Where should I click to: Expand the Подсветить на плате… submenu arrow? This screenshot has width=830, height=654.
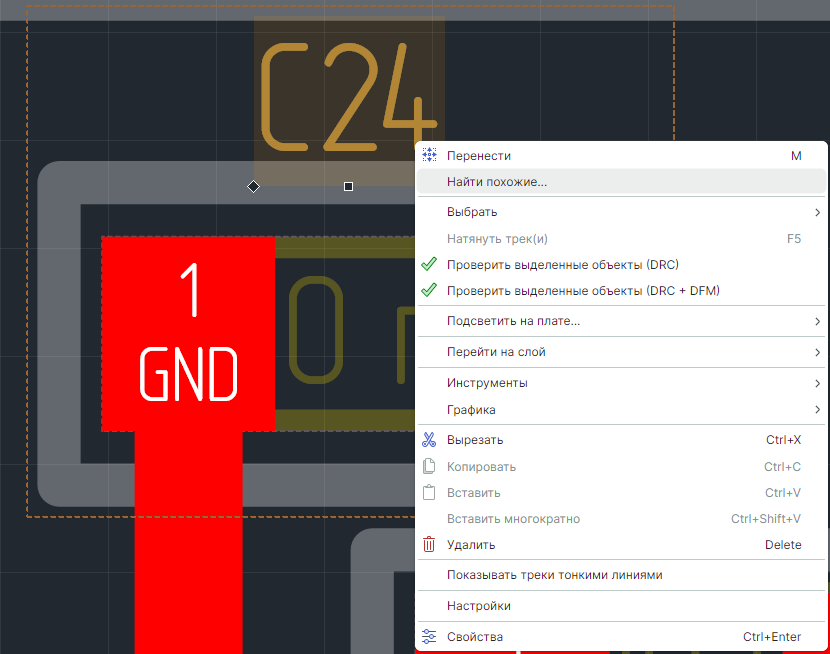pos(817,321)
